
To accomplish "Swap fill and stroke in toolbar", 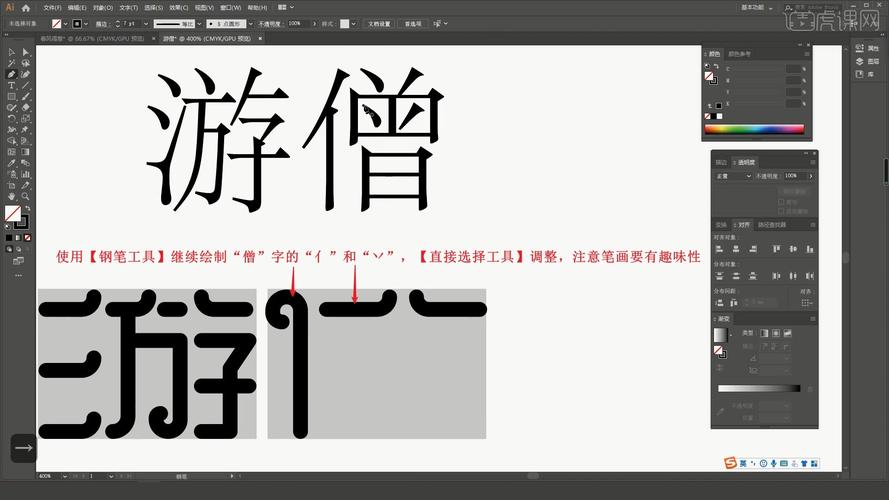I will [x=27, y=209].
